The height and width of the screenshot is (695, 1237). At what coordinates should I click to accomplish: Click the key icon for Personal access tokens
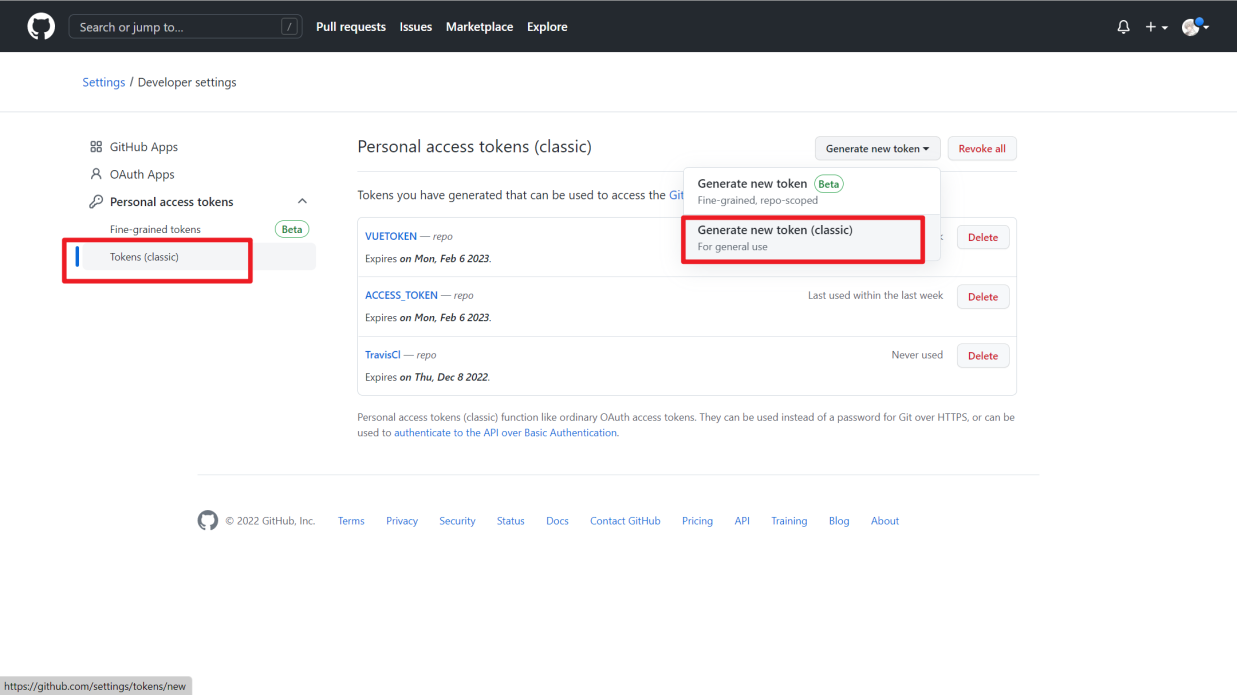(x=96, y=201)
